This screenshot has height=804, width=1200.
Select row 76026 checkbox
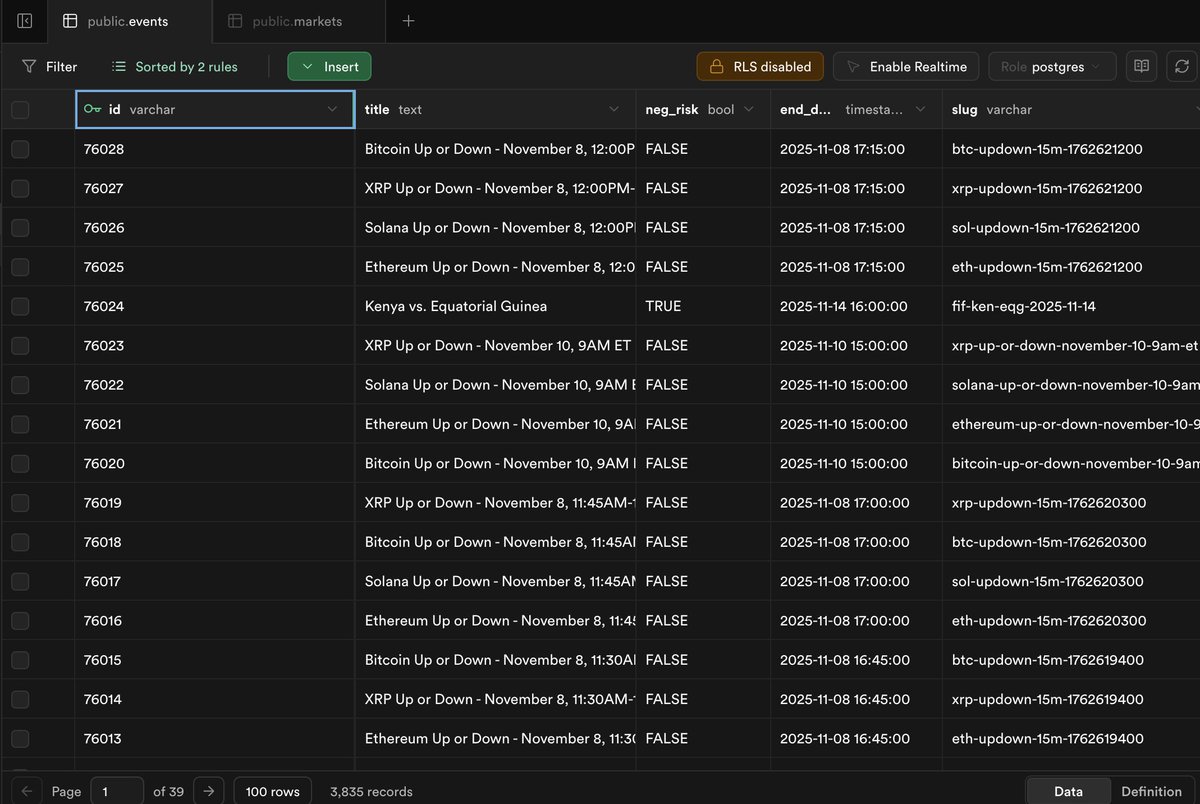click(x=20, y=227)
